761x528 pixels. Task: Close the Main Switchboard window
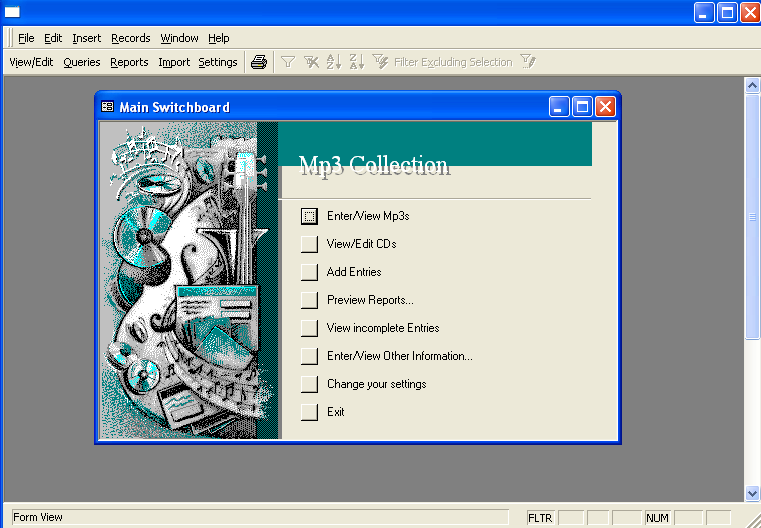coord(605,107)
